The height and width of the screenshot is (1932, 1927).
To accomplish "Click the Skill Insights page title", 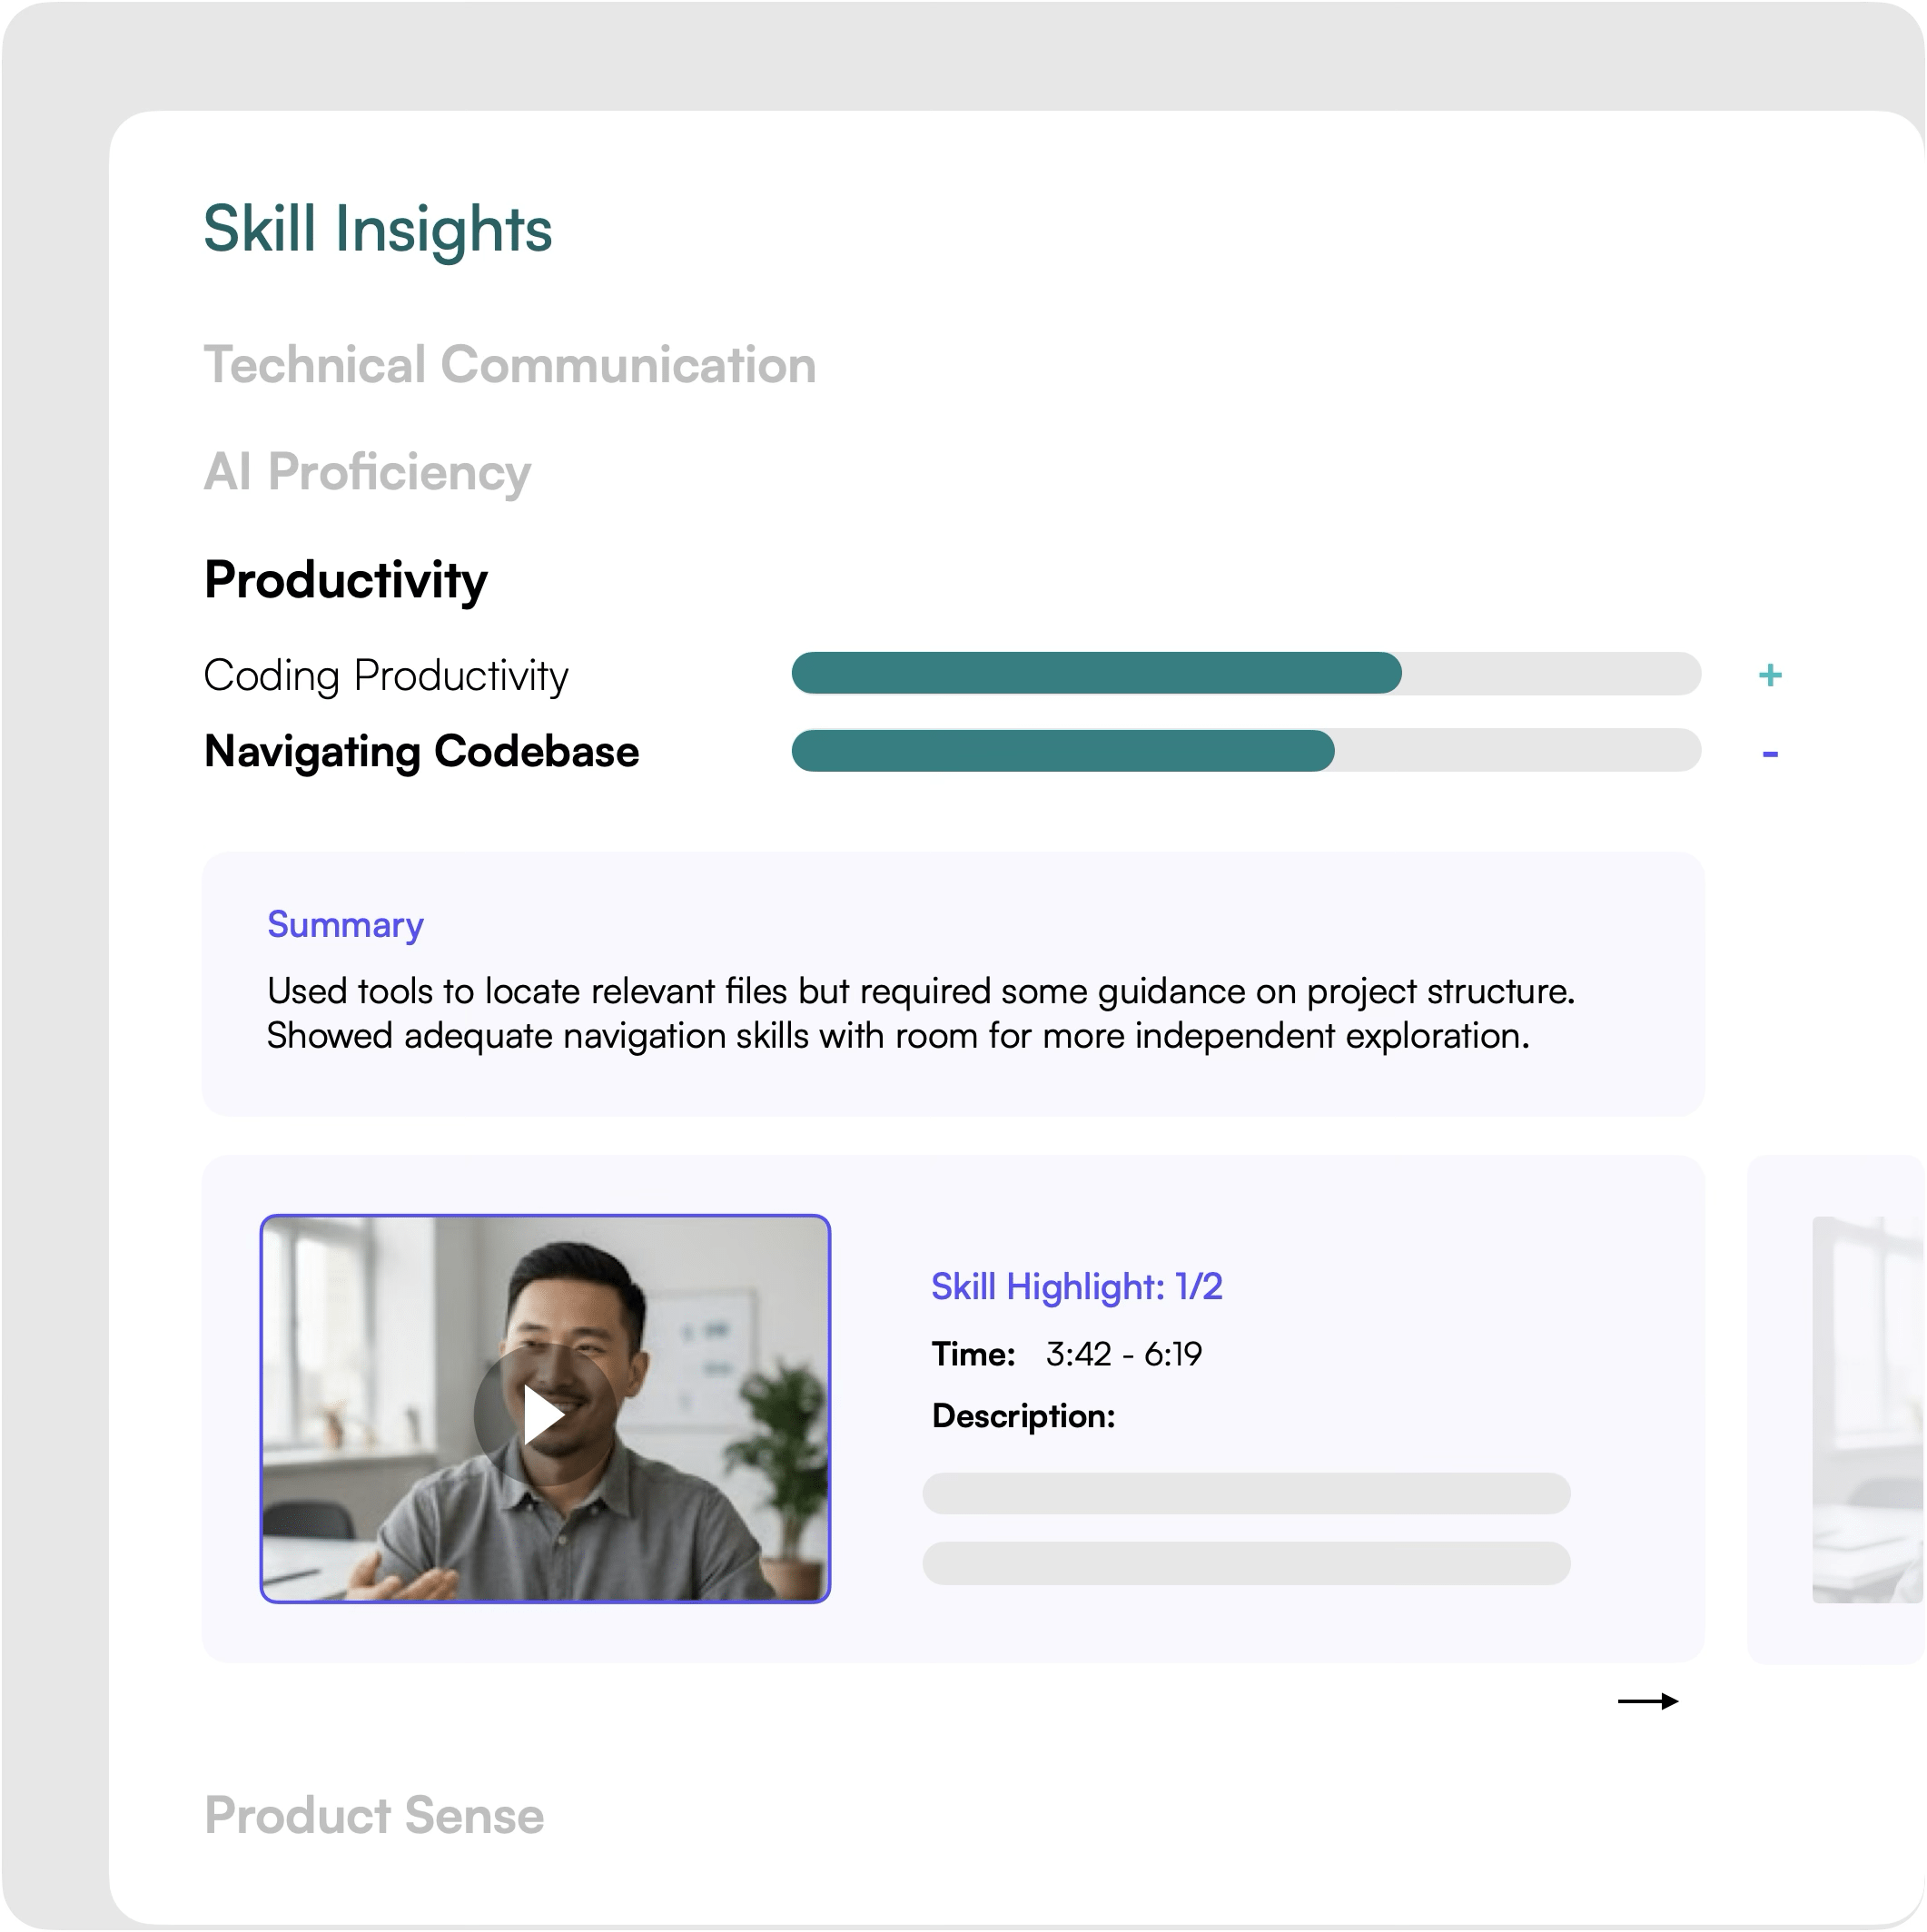I will coord(377,229).
